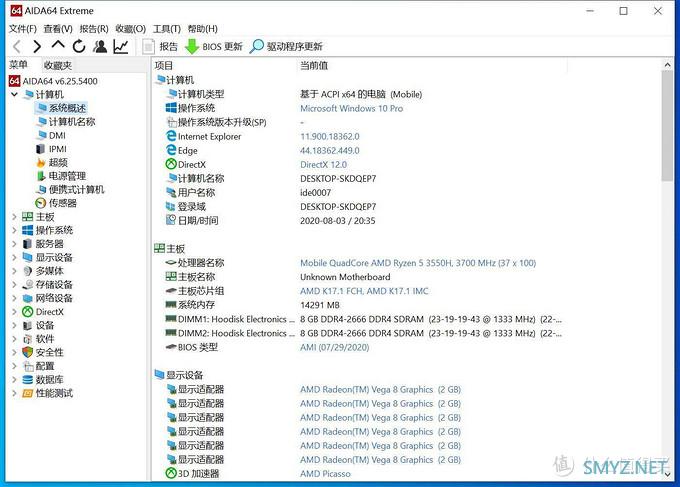Expand the 显示设备 tree node

tap(14, 257)
